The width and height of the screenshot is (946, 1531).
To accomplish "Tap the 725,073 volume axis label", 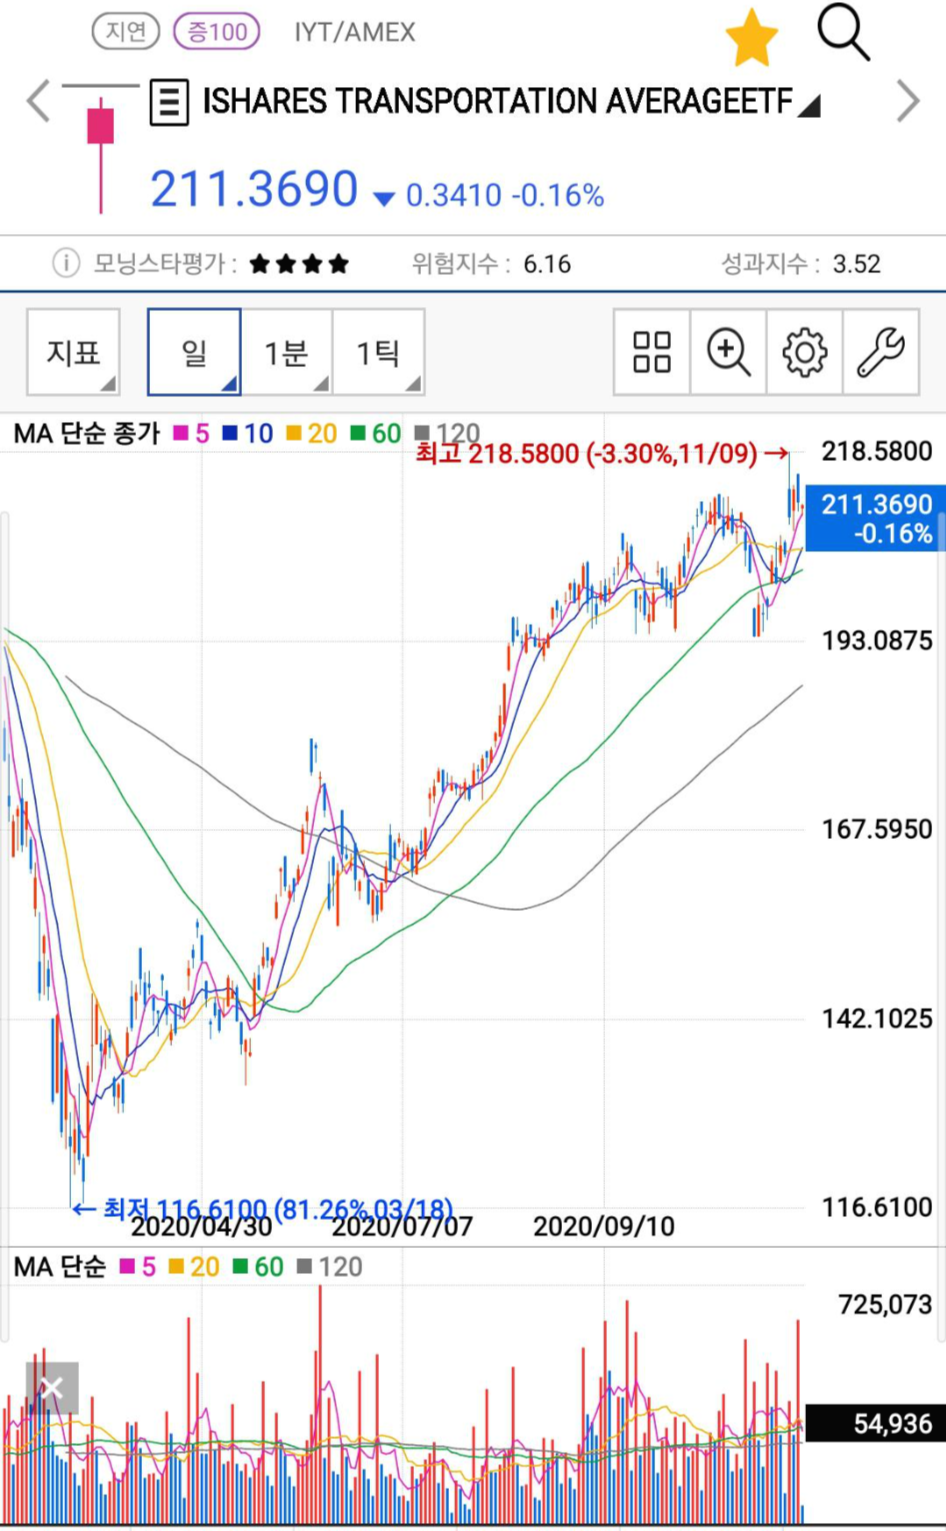I will [x=885, y=1304].
